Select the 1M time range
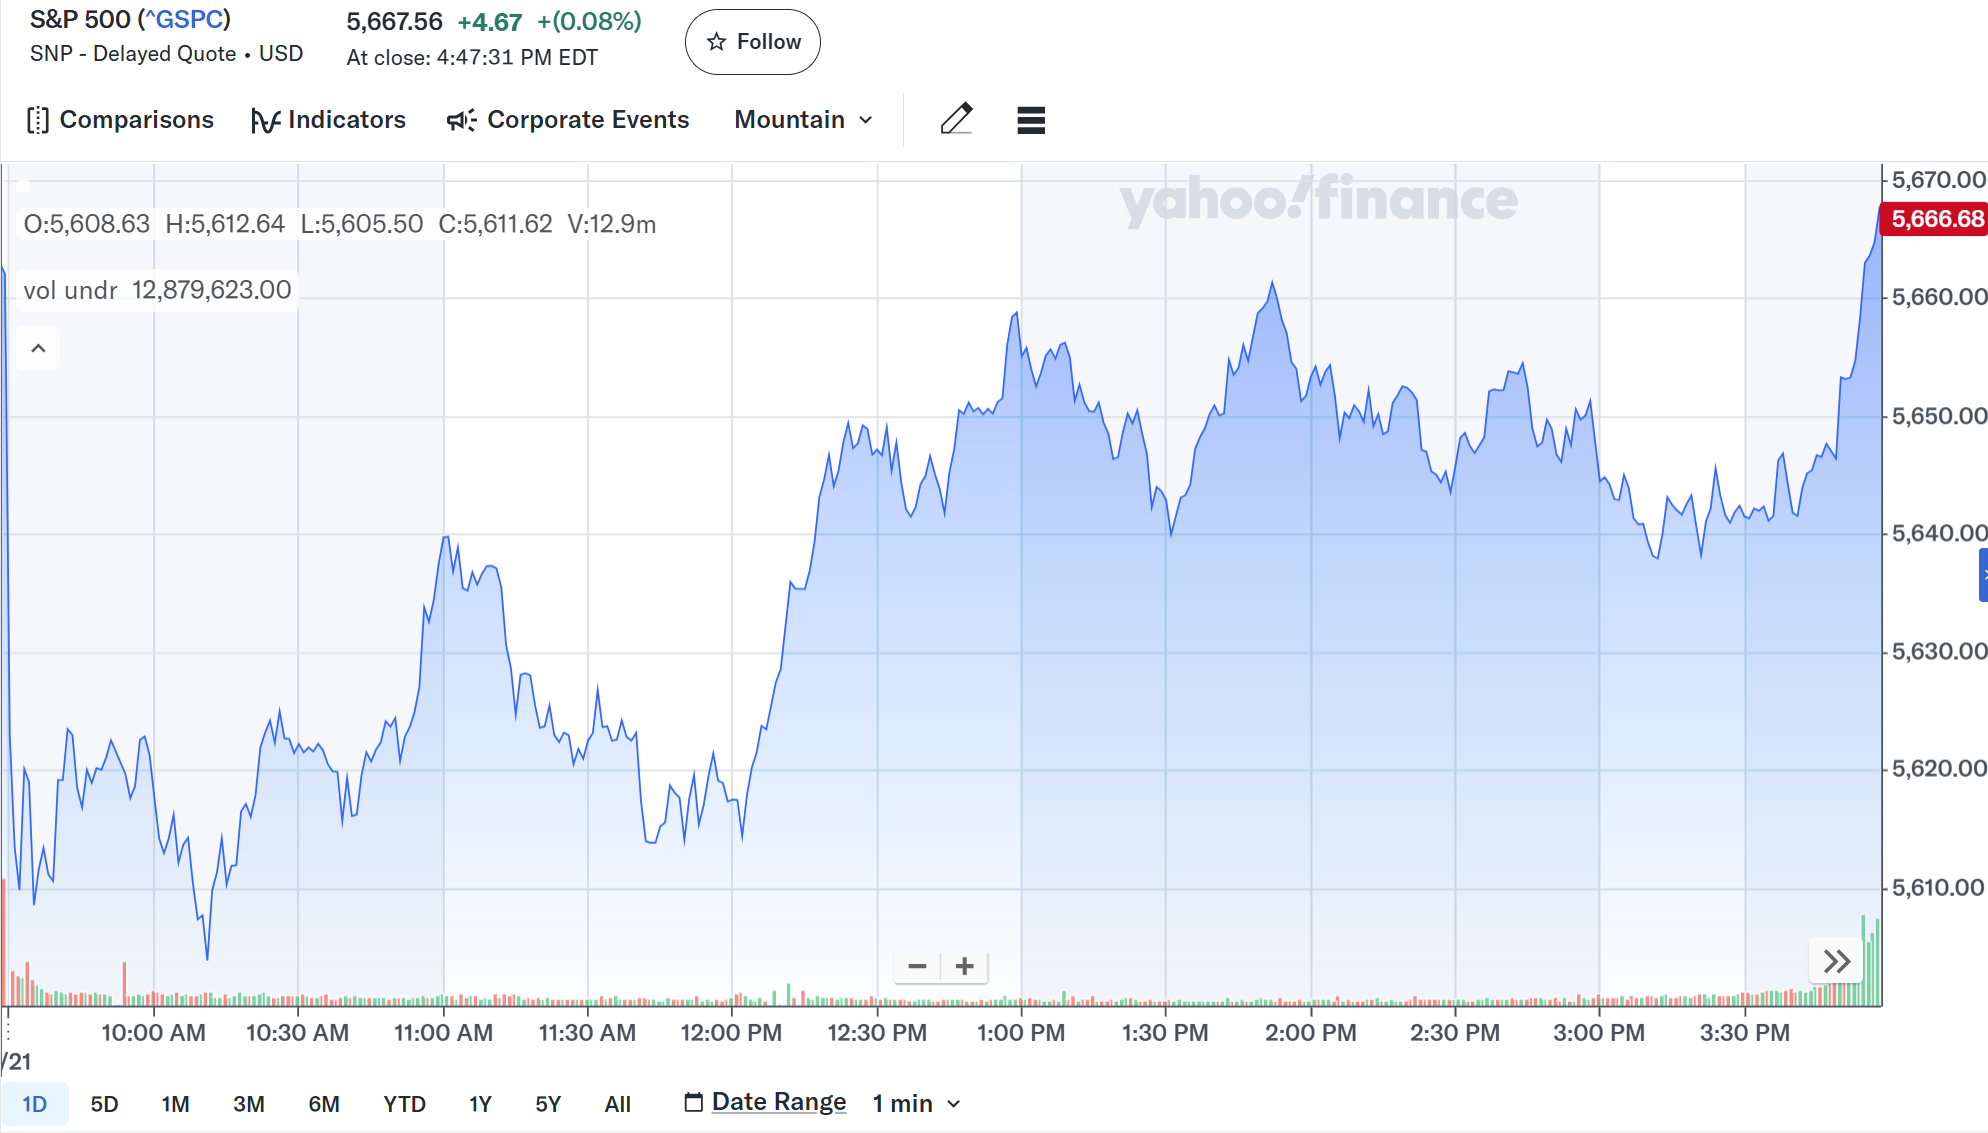This screenshot has width=1988, height=1133. (175, 1104)
